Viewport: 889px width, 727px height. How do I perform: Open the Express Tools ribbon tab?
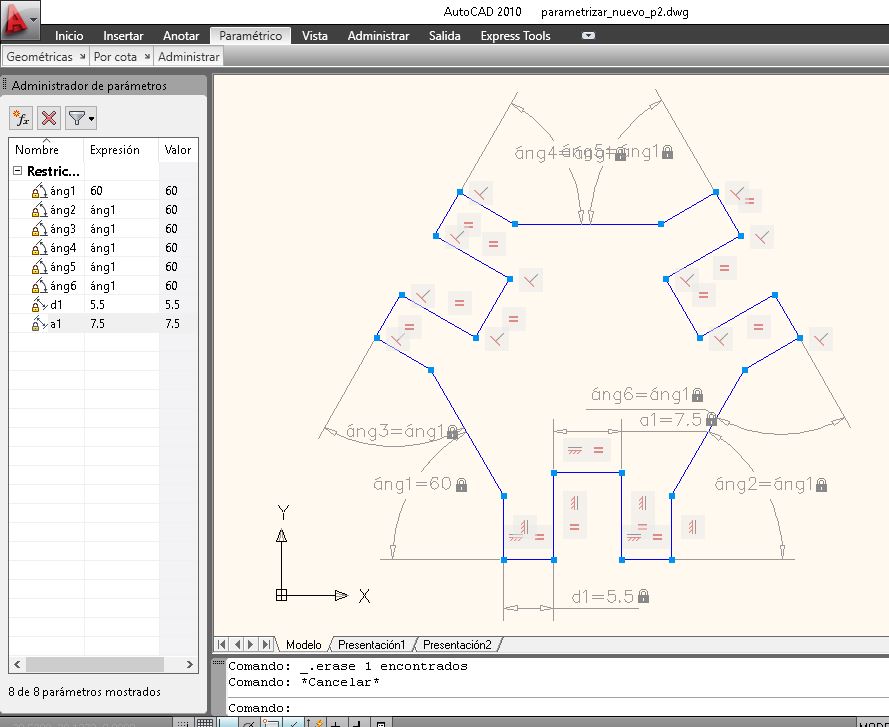(515, 36)
